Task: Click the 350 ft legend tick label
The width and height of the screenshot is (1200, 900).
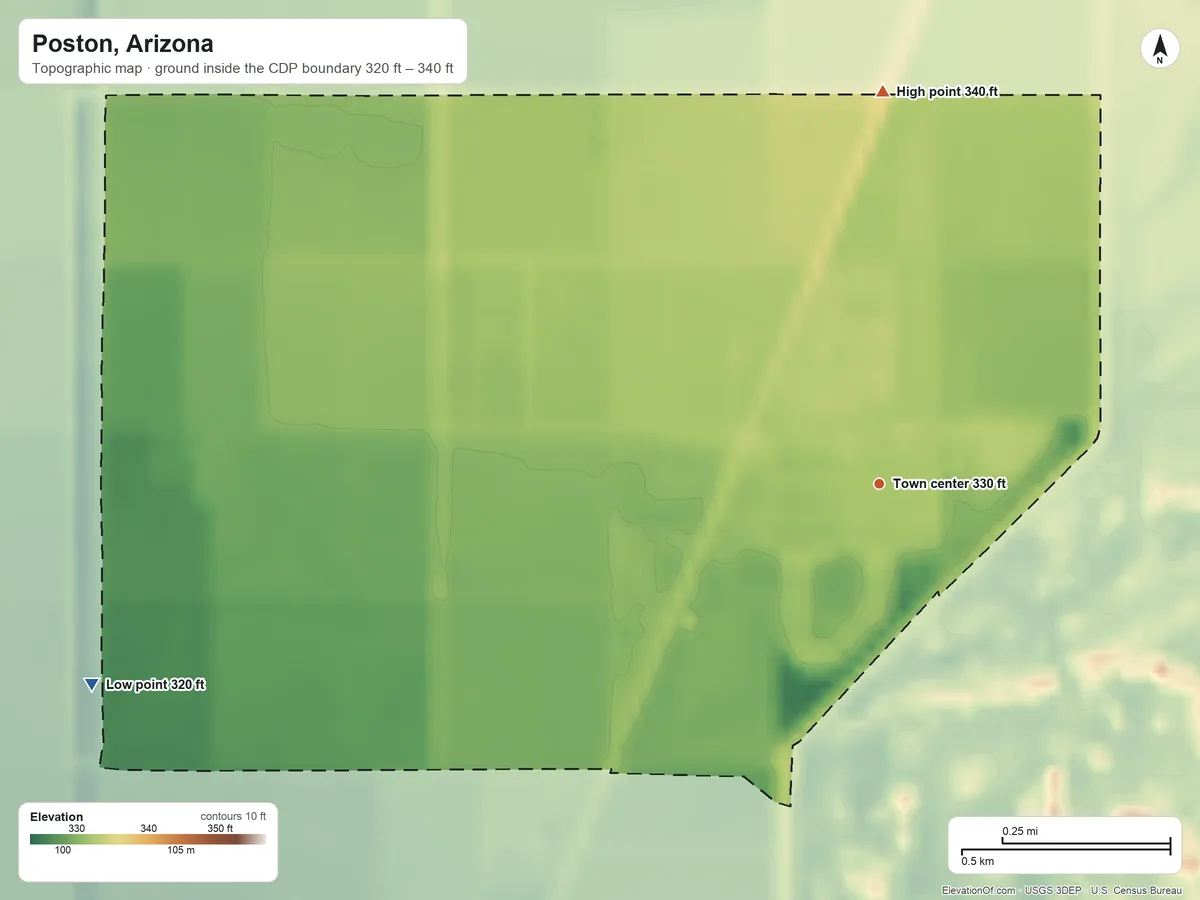Action: [x=220, y=828]
